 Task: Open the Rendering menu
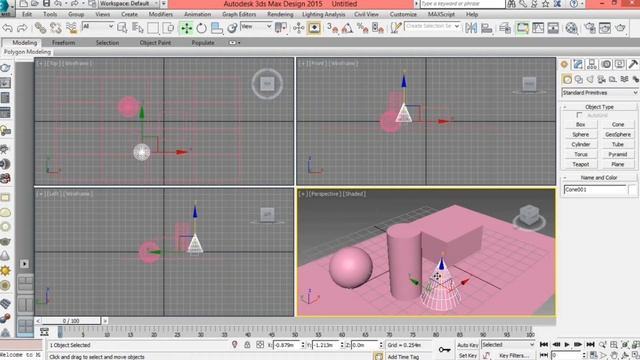[280, 14]
